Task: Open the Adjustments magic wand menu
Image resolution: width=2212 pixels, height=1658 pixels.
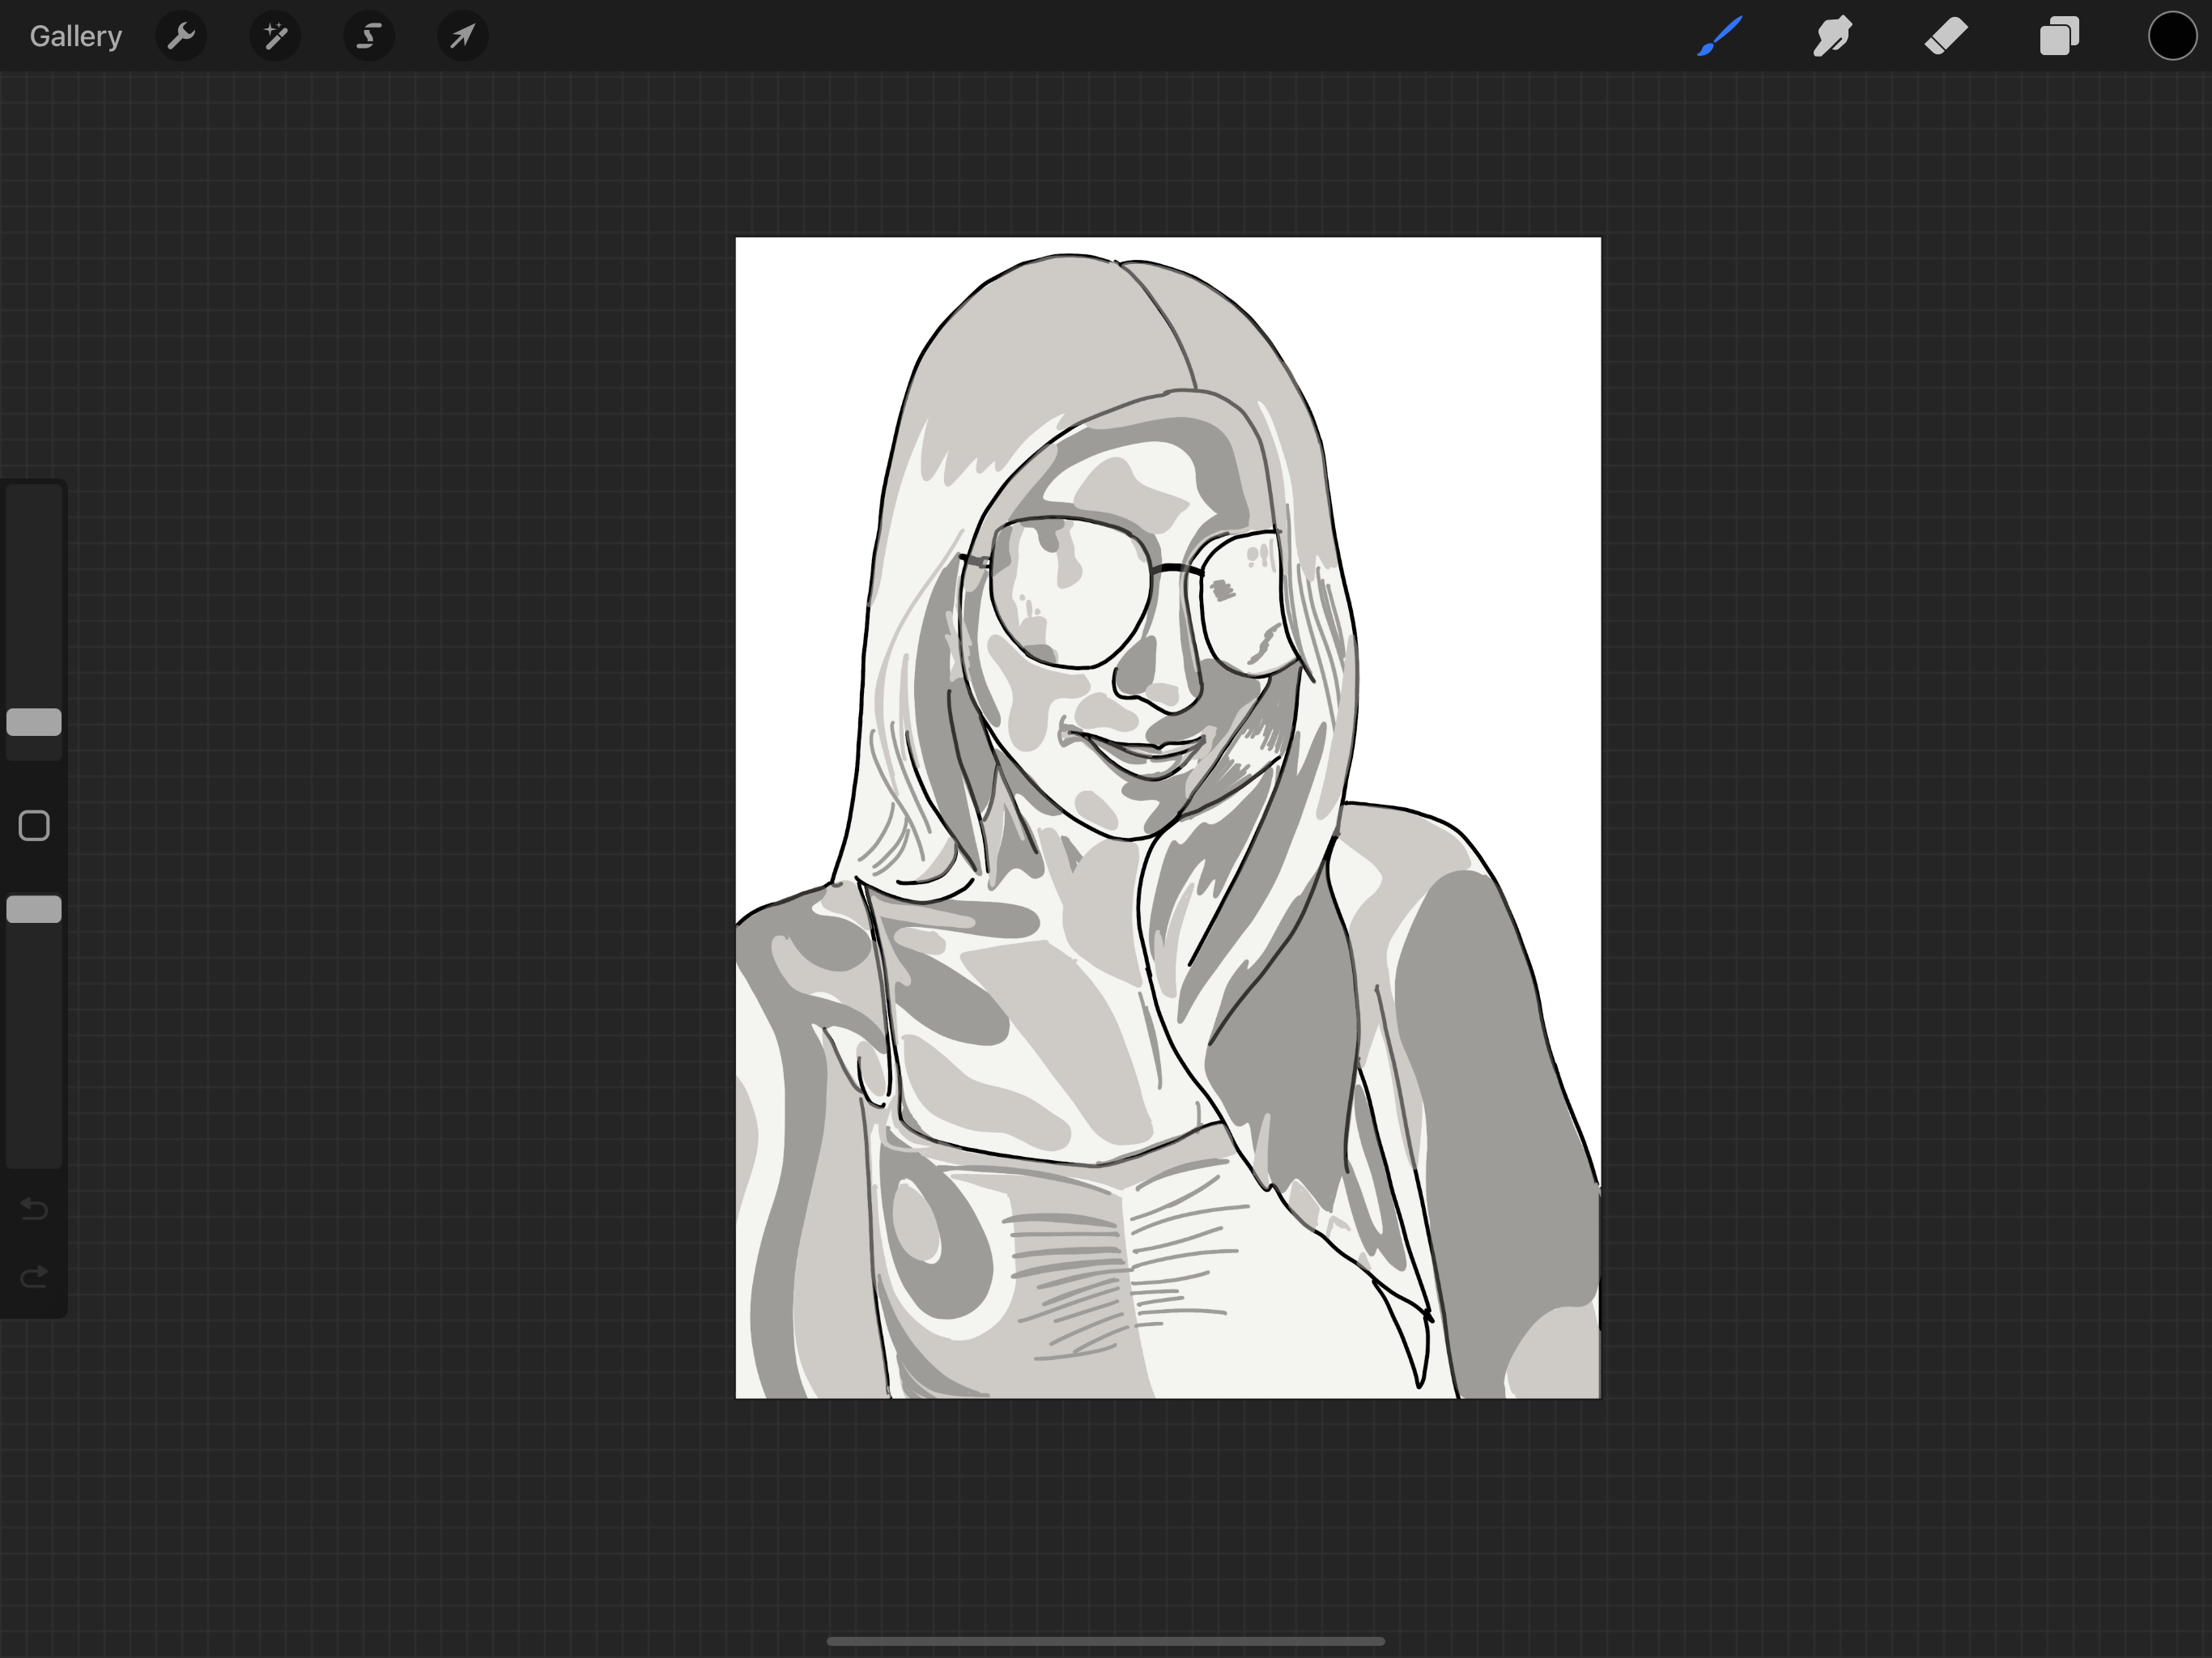Action: click(275, 37)
